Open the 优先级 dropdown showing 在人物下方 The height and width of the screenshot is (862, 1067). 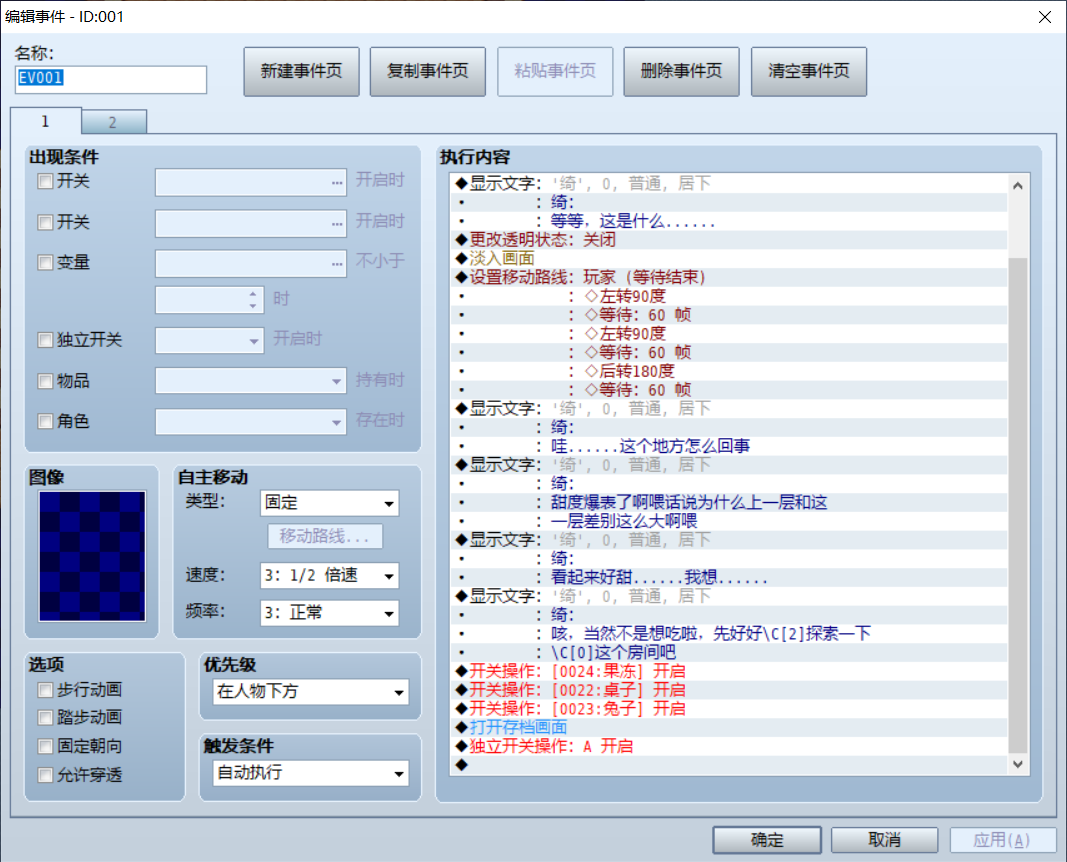[311, 692]
